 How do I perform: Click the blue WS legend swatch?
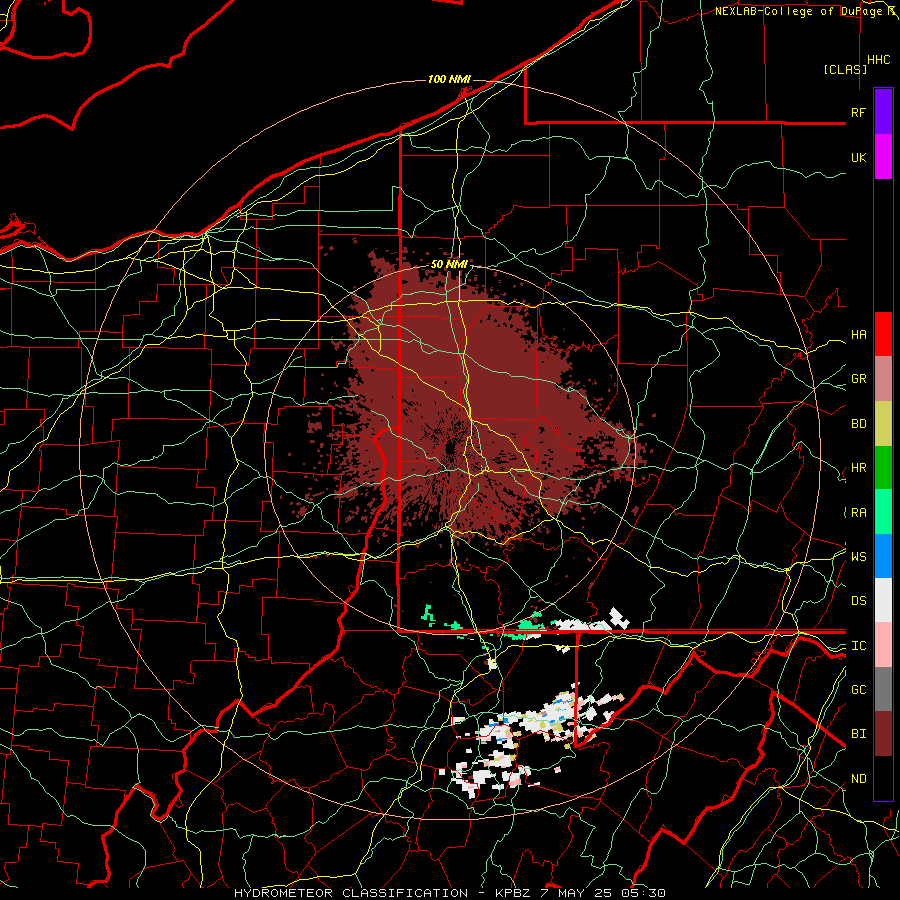point(883,556)
